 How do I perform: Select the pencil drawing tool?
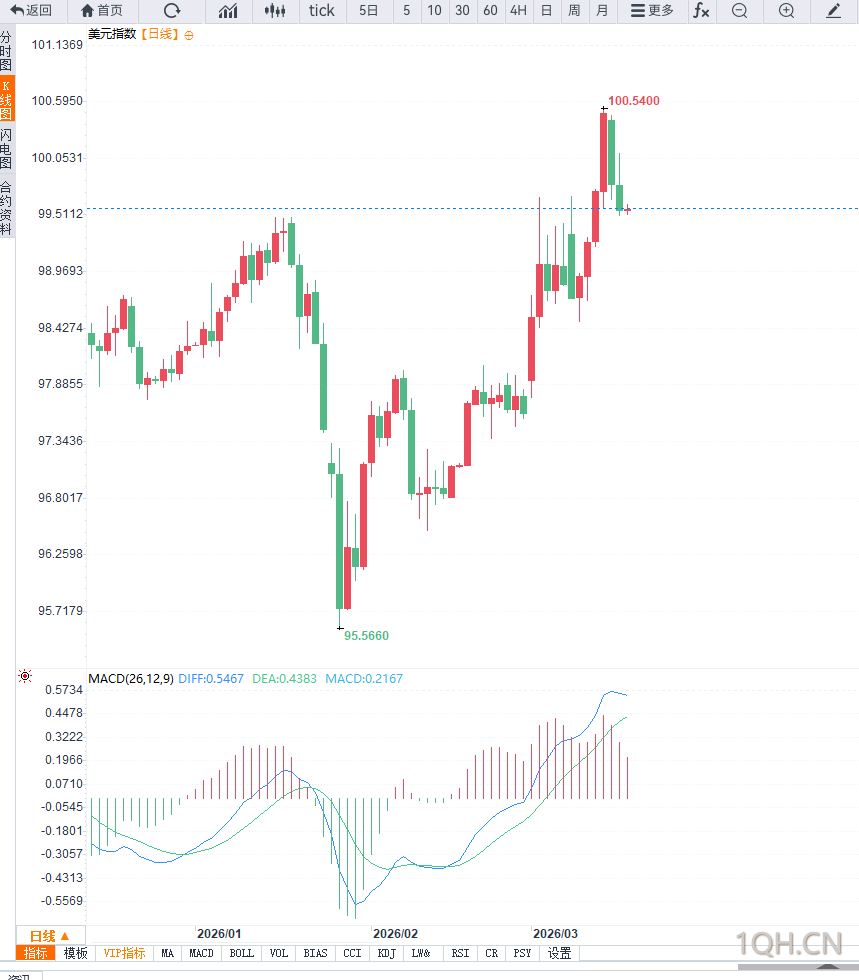tap(834, 11)
